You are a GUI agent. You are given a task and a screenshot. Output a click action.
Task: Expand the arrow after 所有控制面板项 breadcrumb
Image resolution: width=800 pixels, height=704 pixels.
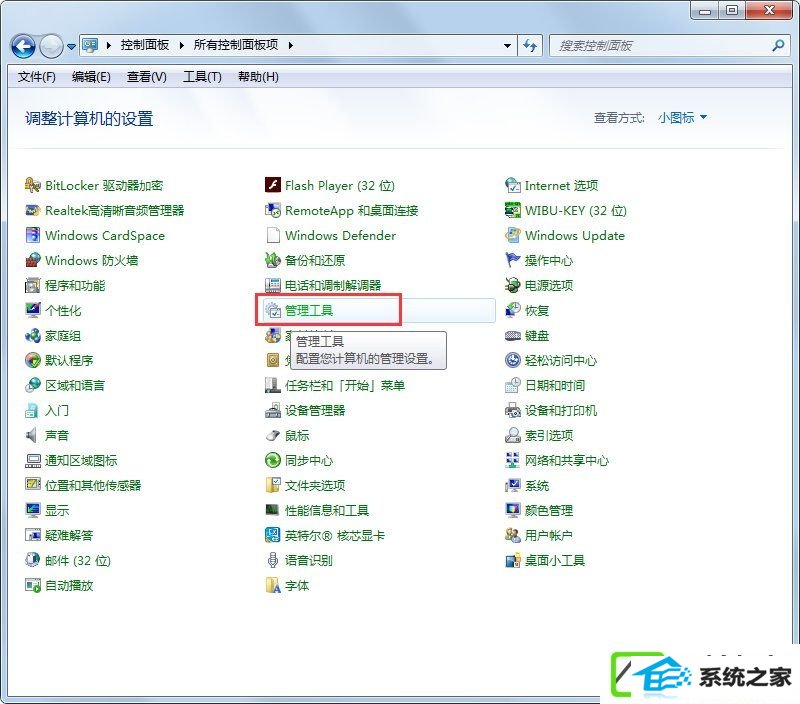[291, 45]
